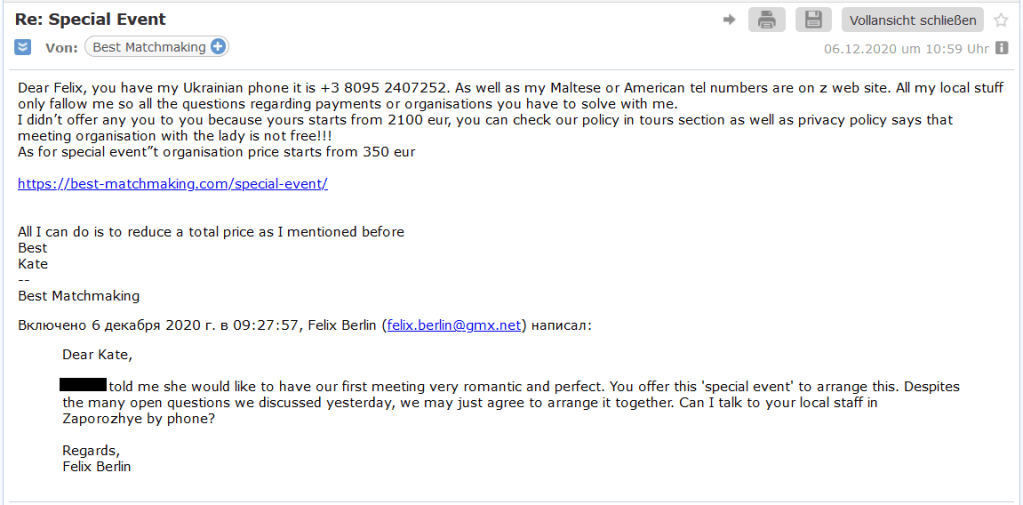This screenshot has height=505, width=1023.
Task: Save the email with the floppy disk icon
Action: [x=813, y=19]
